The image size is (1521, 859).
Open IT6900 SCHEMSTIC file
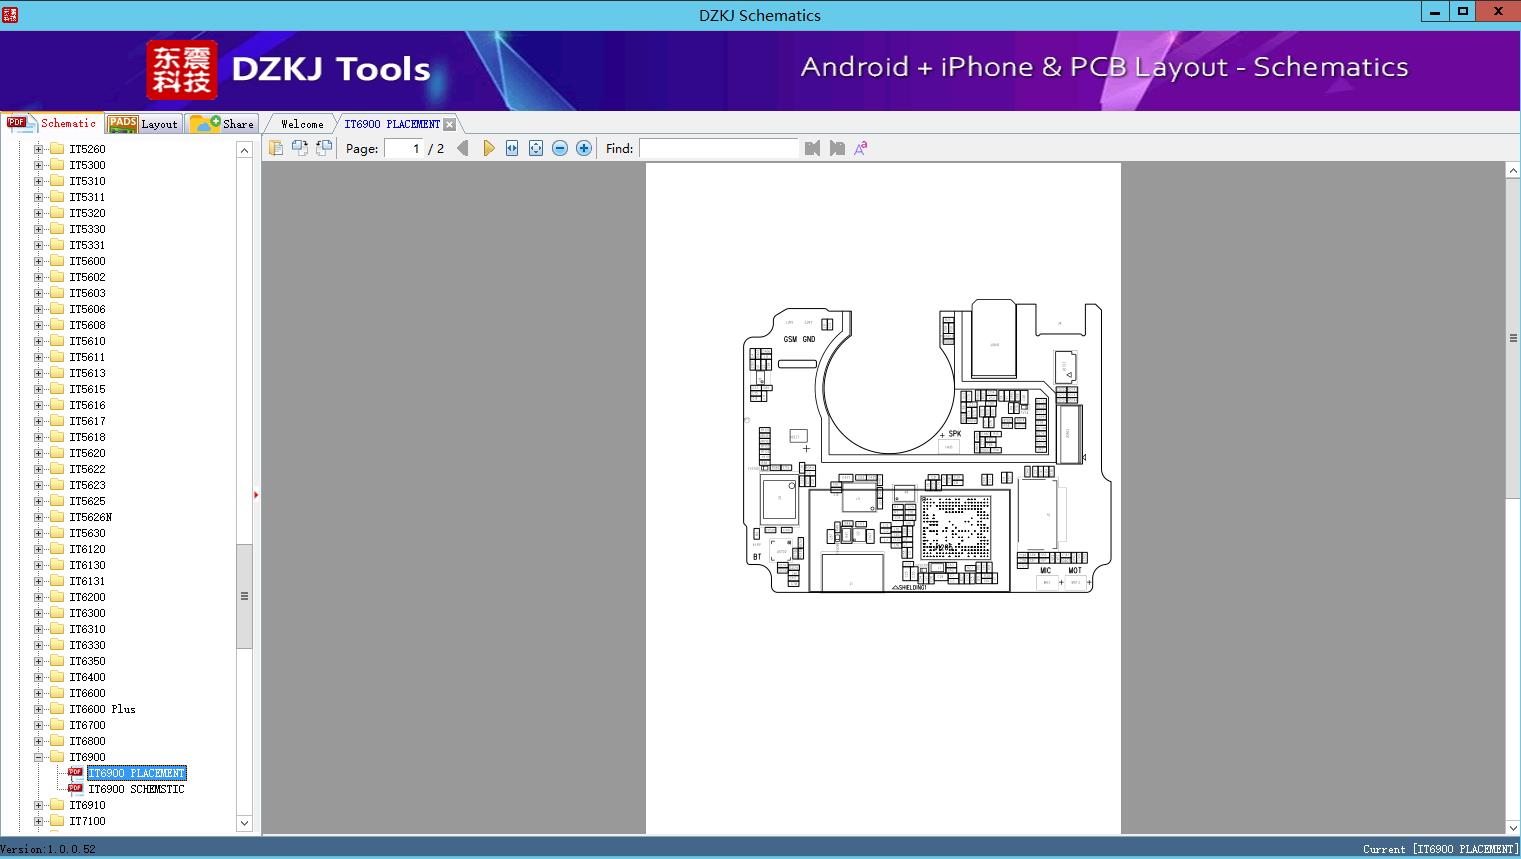click(x=136, y=789)
